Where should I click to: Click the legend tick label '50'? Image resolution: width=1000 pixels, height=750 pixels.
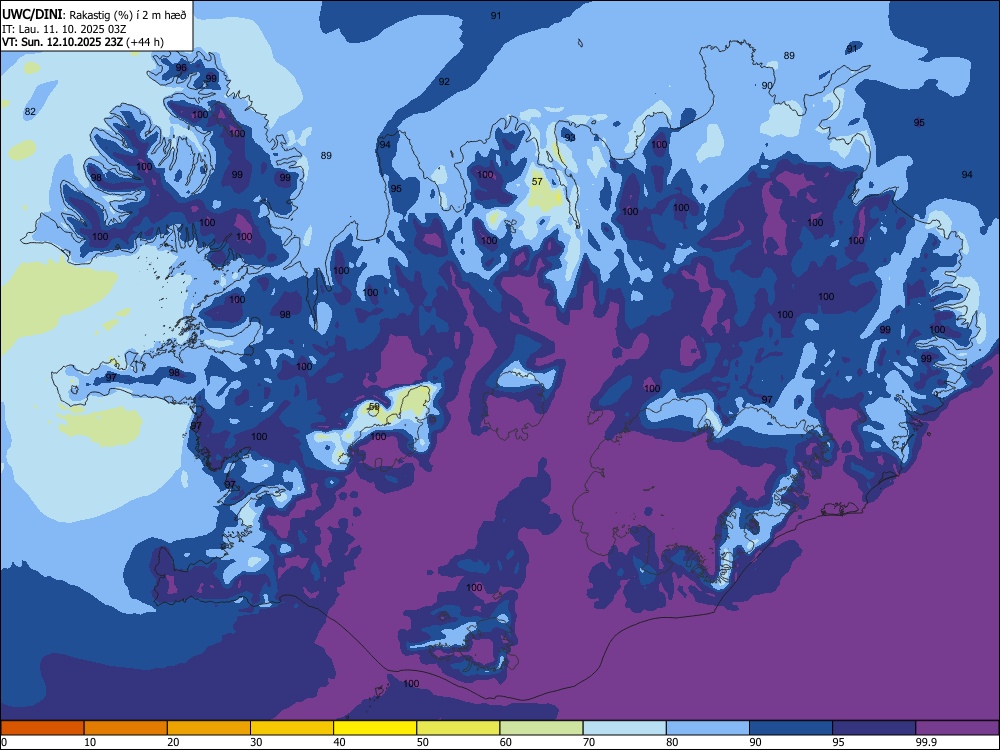click(423, 742)
